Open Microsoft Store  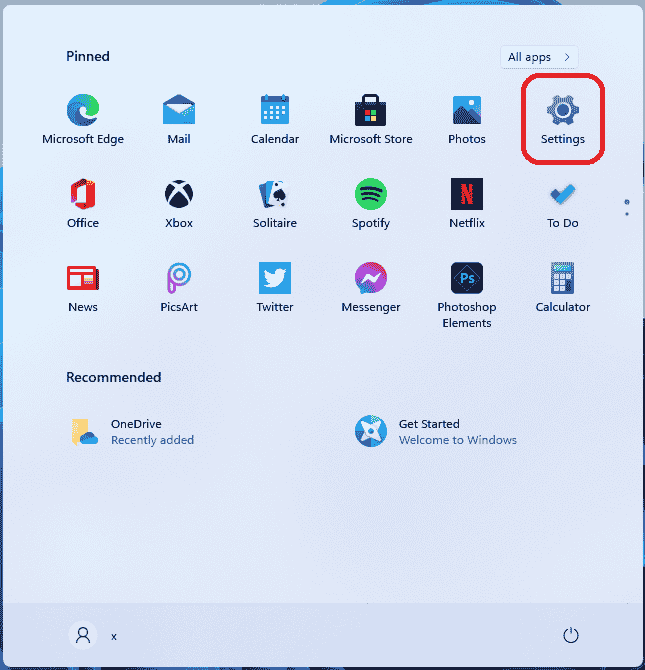(x=371, y=119)
